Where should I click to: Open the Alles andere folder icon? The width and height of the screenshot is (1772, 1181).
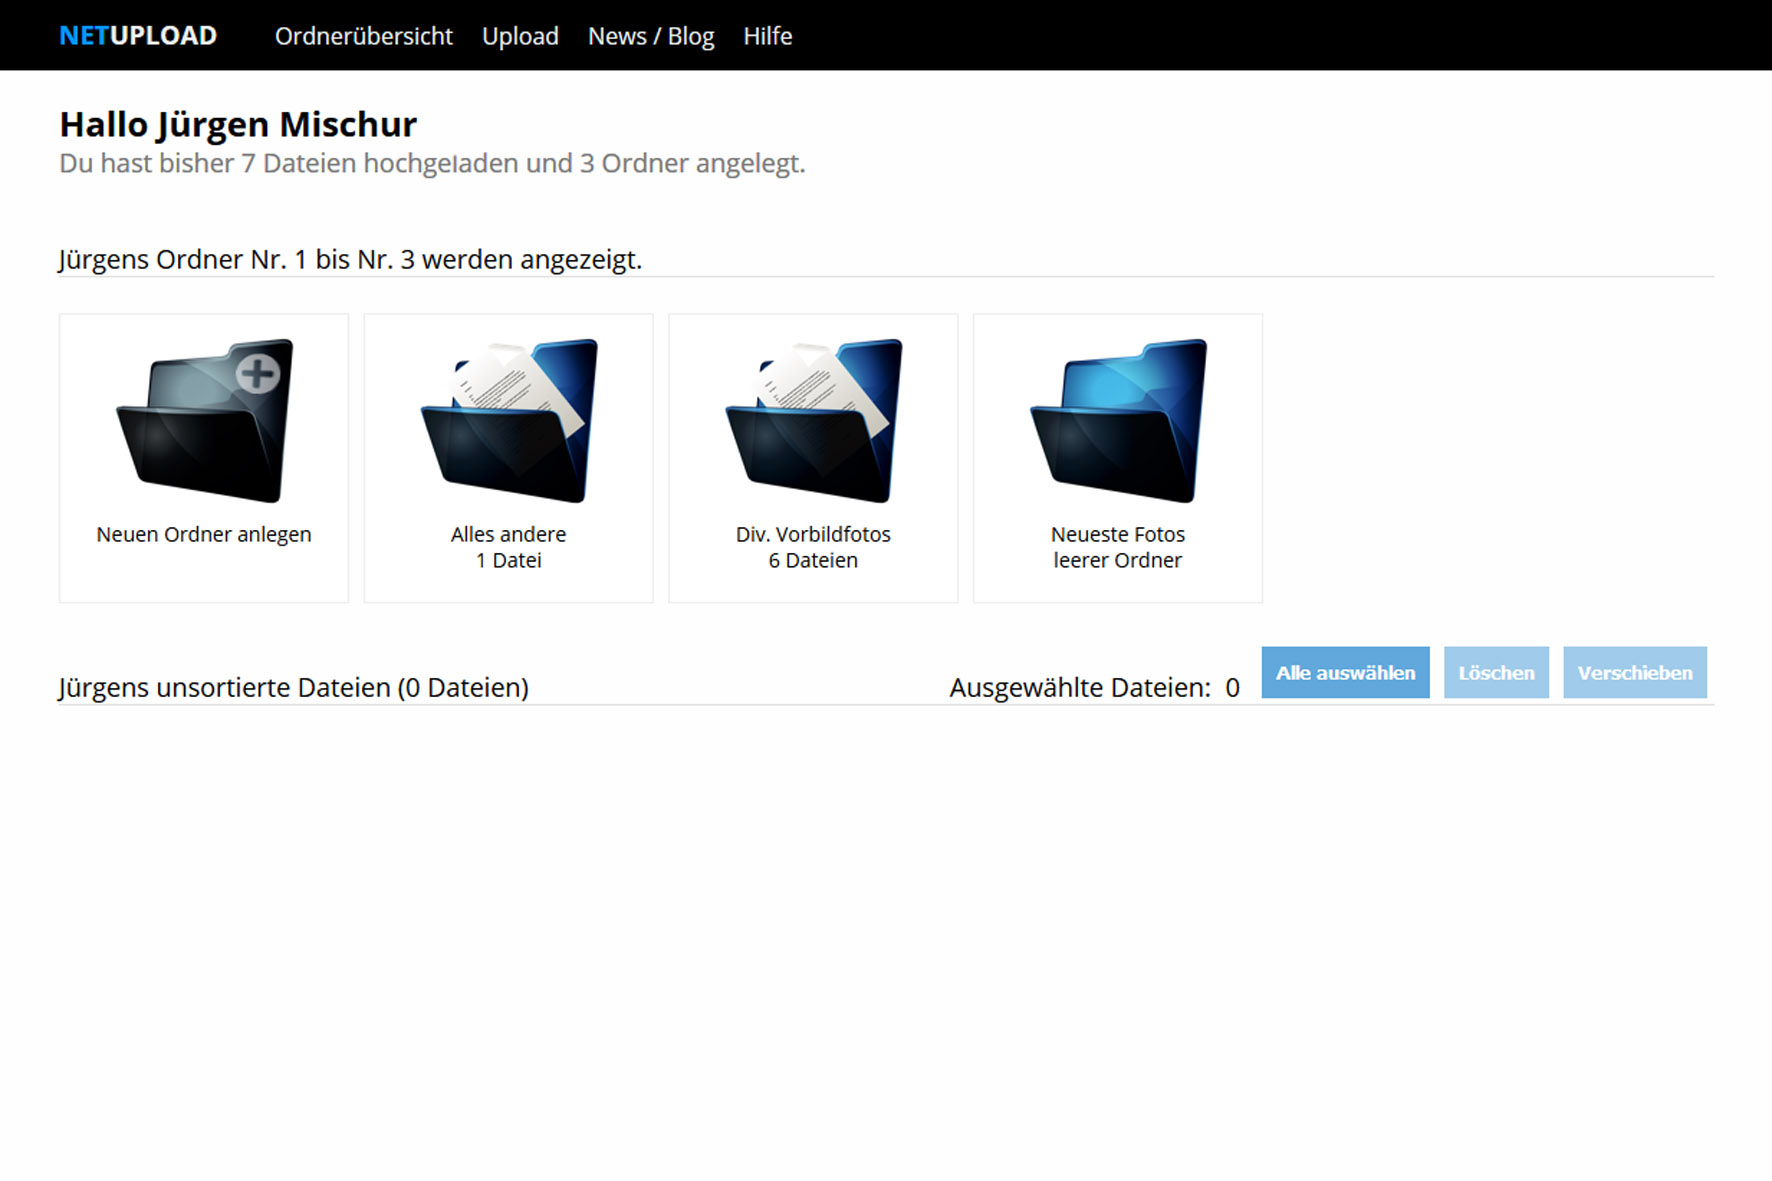[509, 421]
